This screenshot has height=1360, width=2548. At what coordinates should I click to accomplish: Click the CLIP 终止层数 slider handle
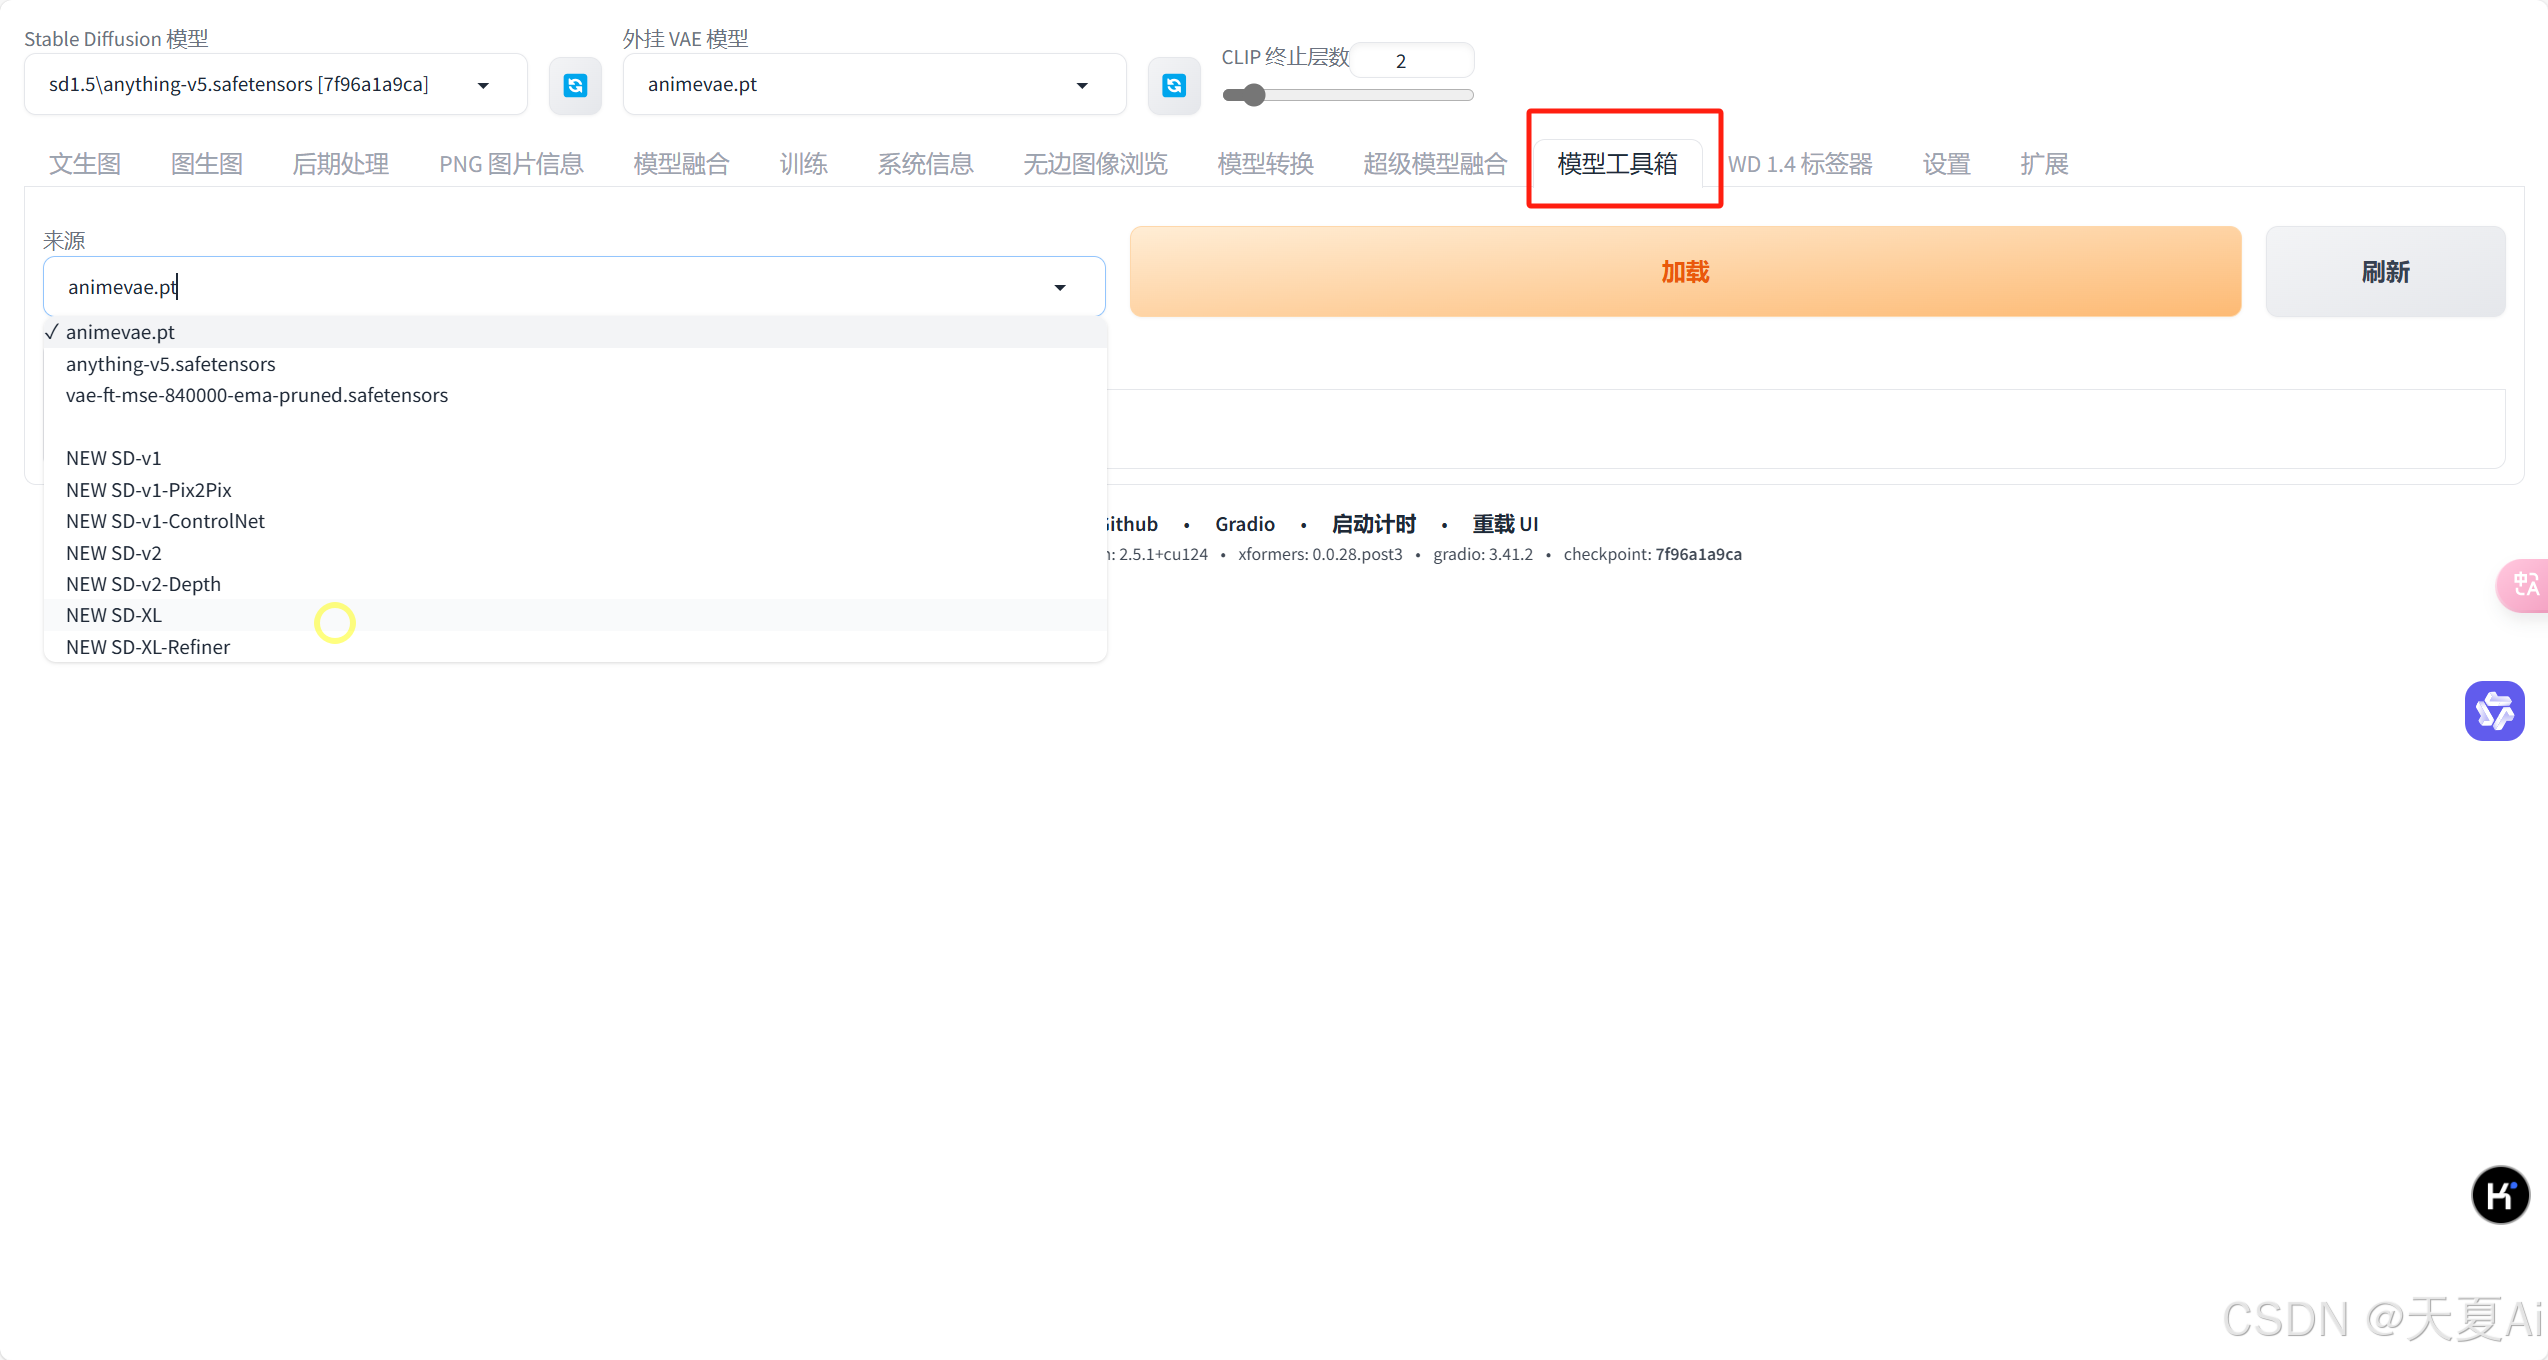click(1254, 95)
